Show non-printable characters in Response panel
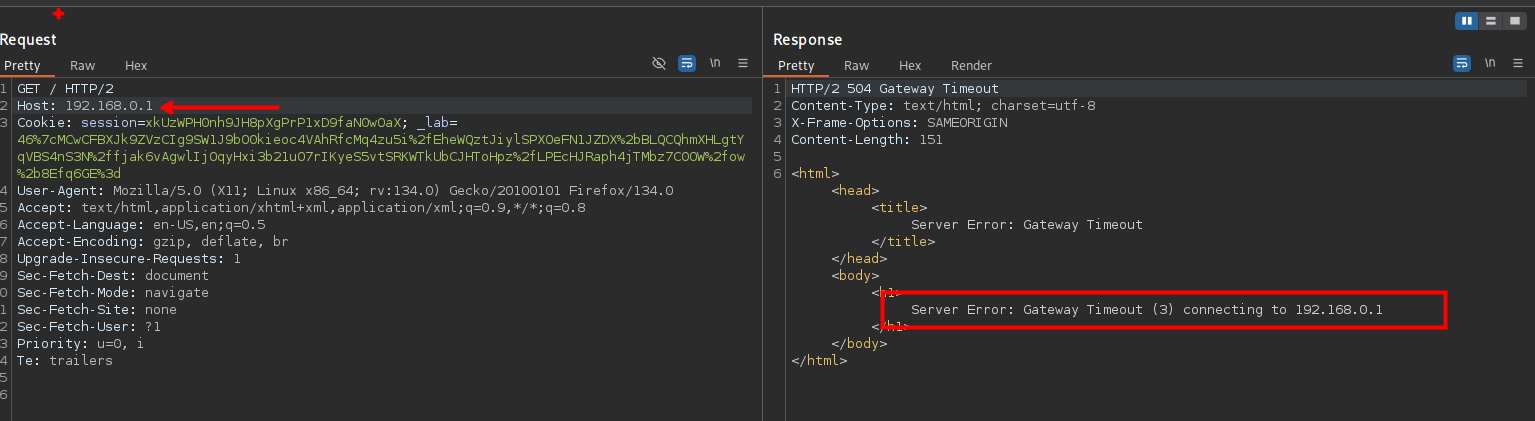 [1490, 63]
